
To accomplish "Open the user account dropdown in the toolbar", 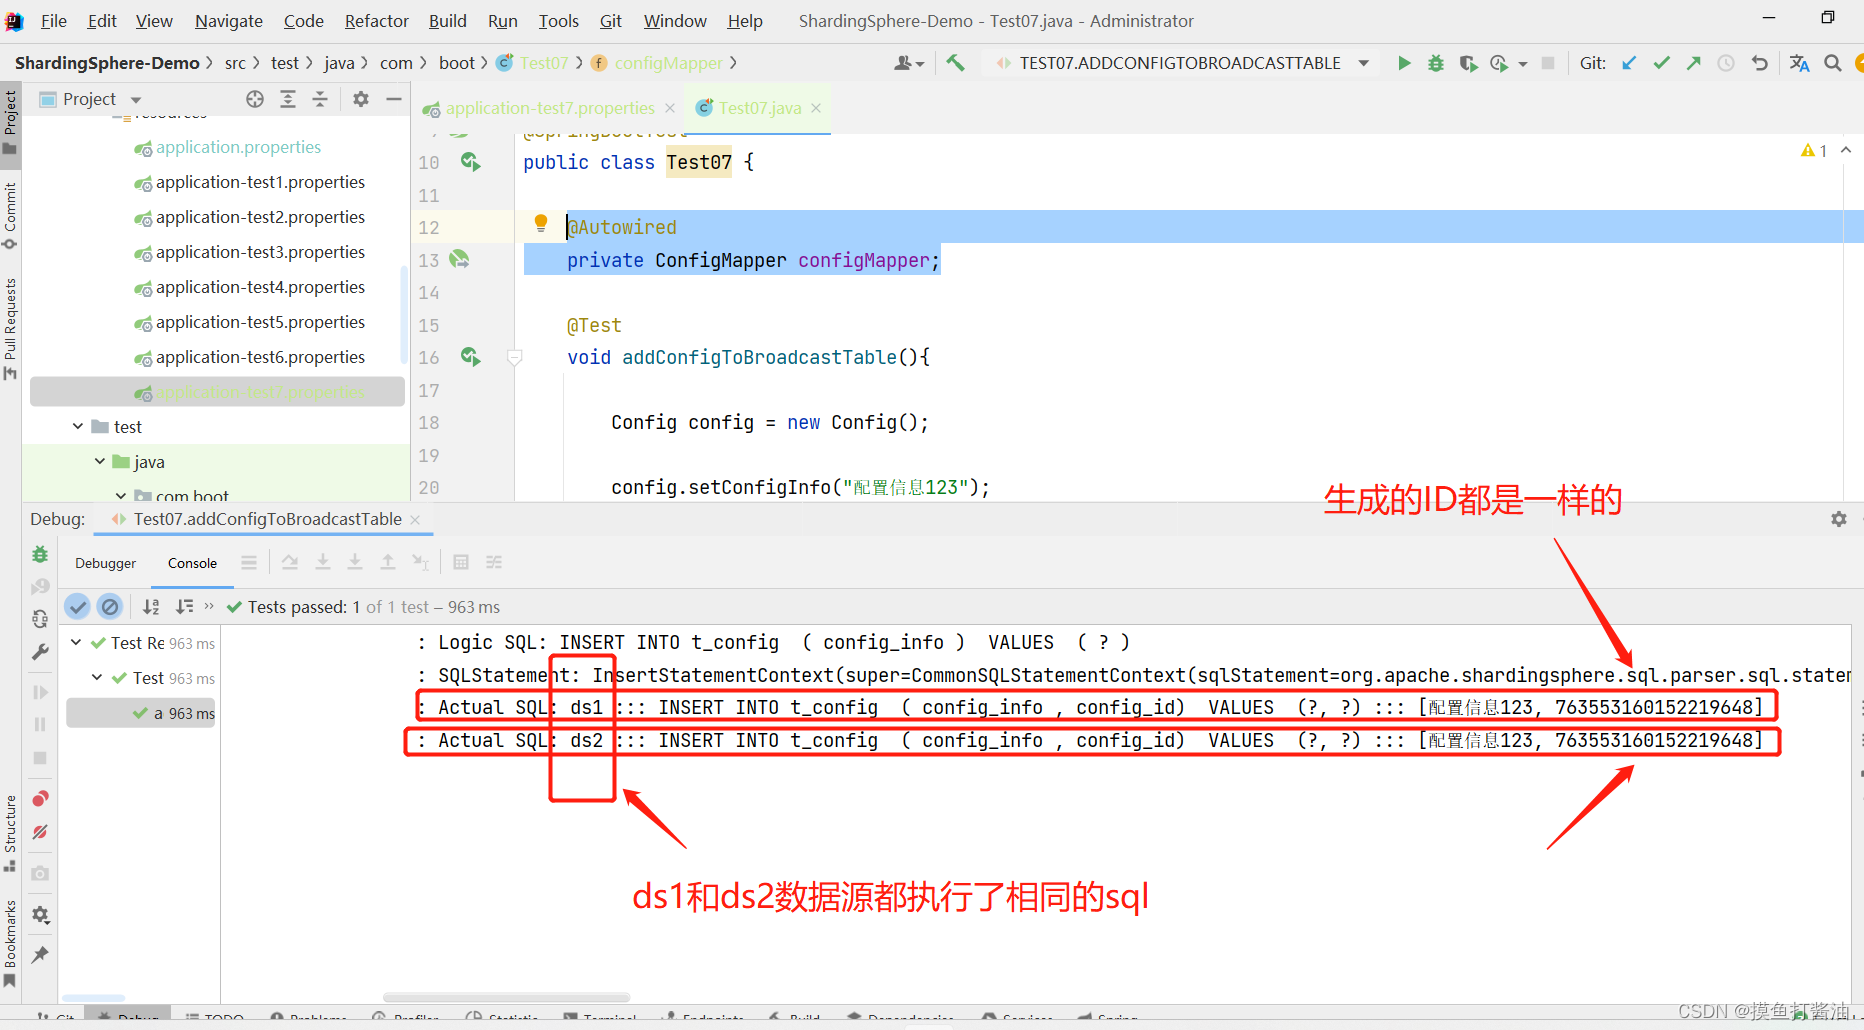I will point(909,63).
